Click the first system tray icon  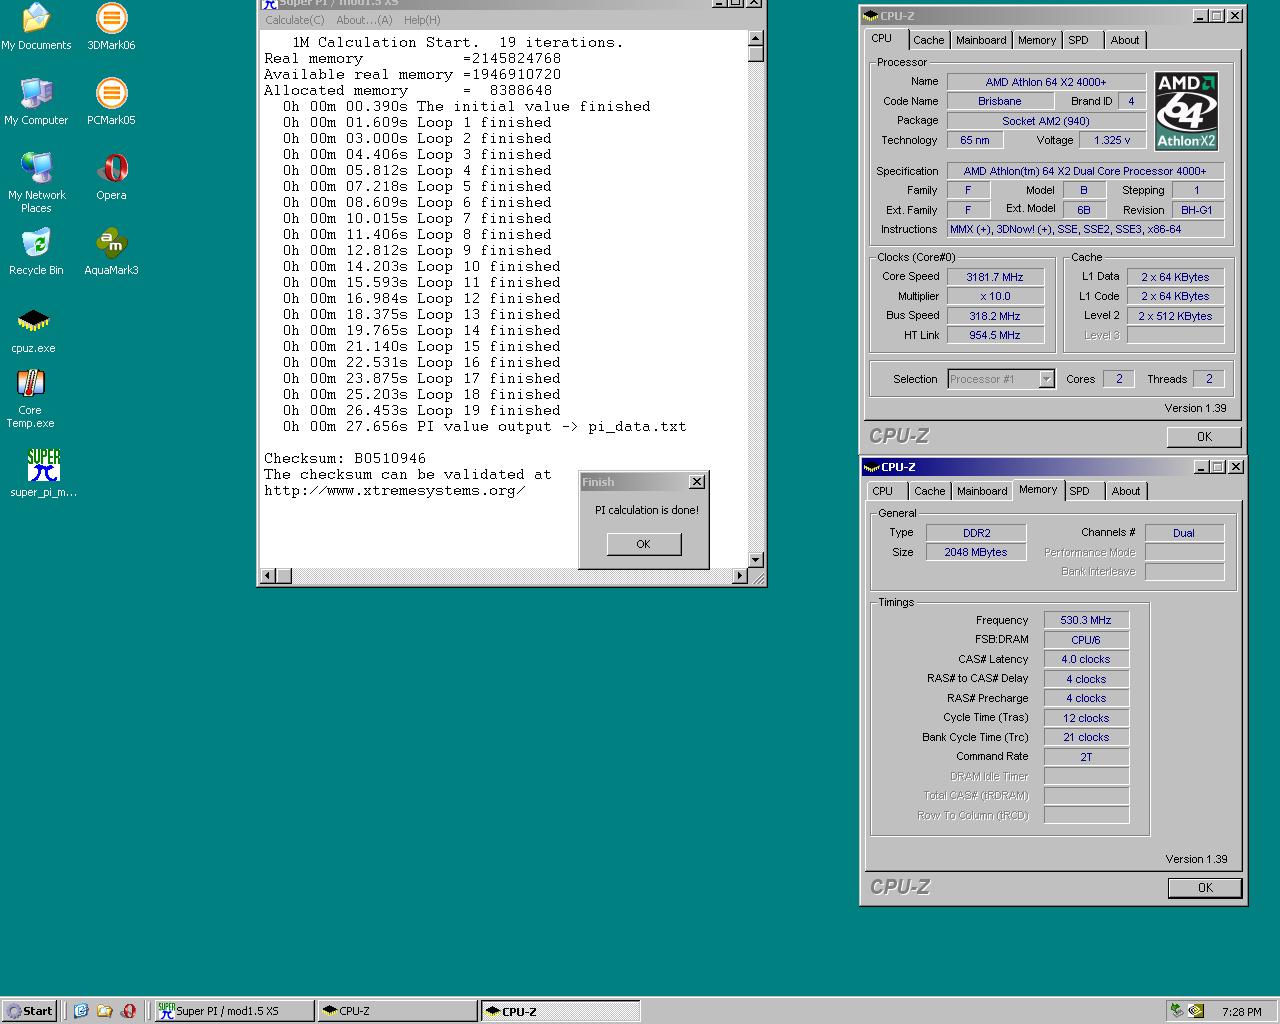coord(1177,1011)
